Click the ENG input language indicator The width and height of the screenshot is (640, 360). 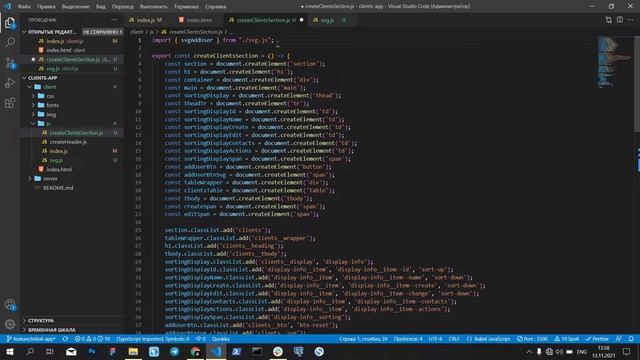click(582, 351)
